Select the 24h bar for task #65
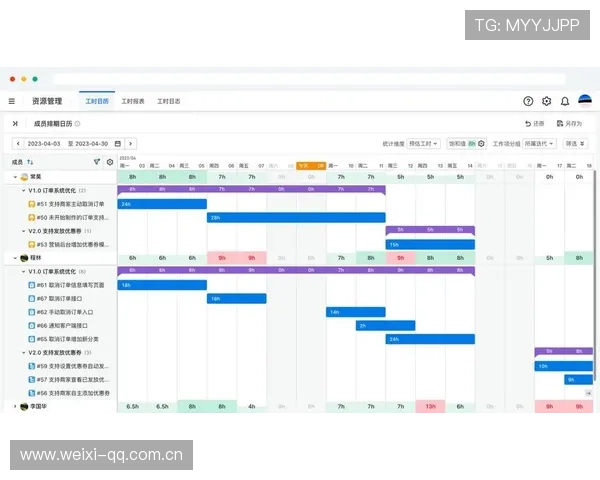Viewport: 600px width, 480px height. coord(430,339)
